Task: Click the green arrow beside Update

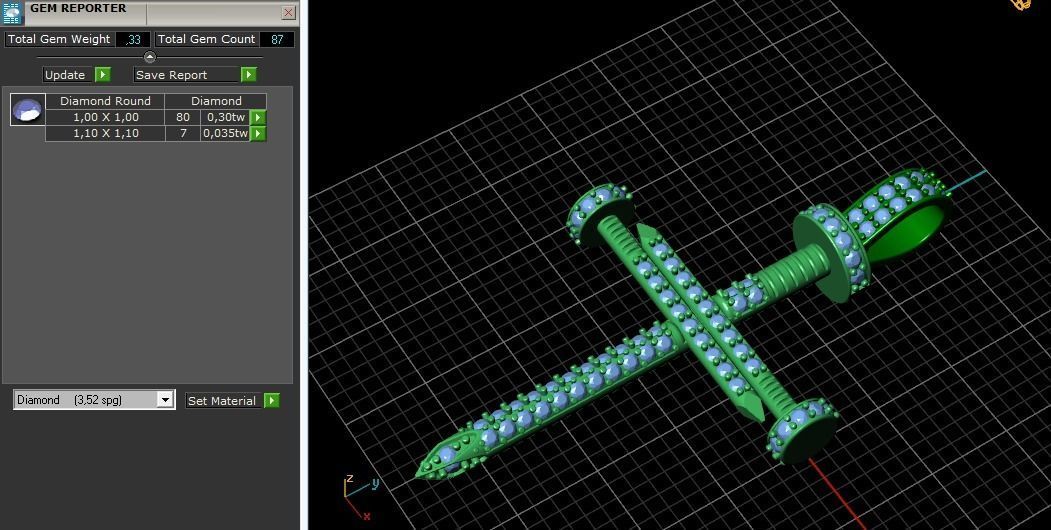Action: [103, 74]
